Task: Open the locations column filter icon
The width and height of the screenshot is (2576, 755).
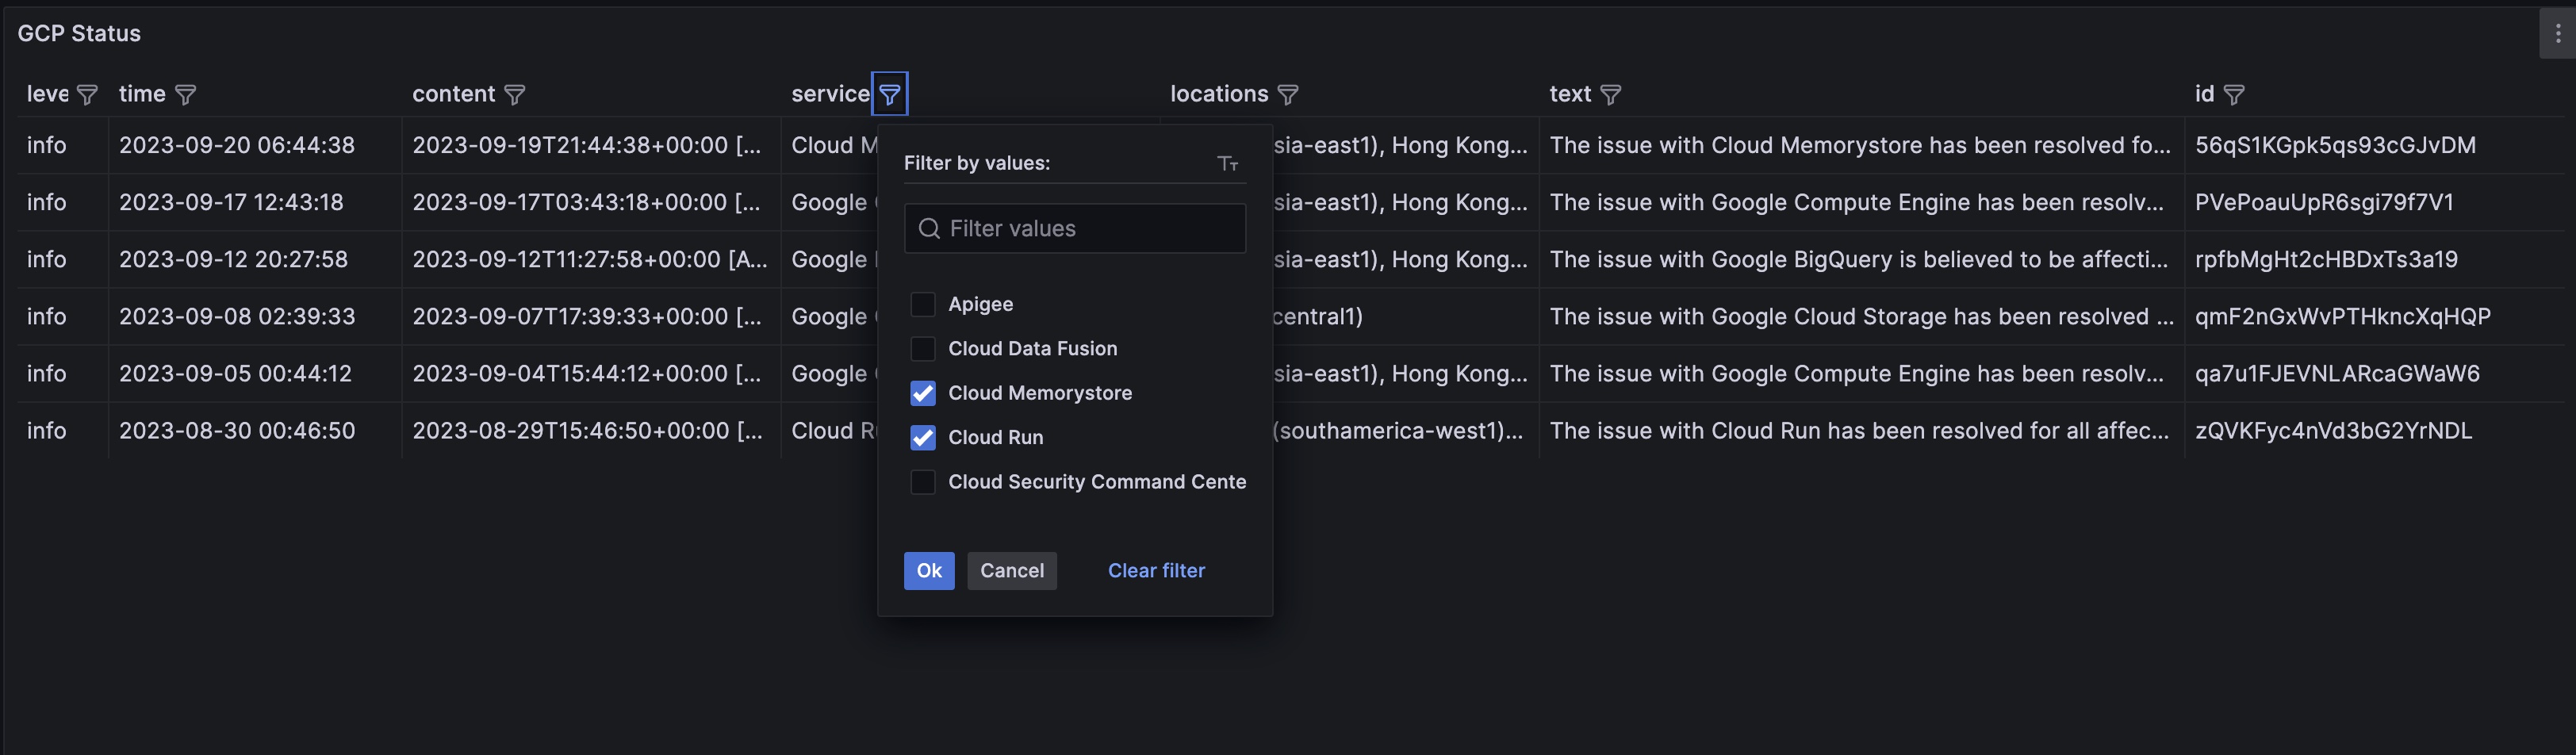Action: (x=1288, y=95)
